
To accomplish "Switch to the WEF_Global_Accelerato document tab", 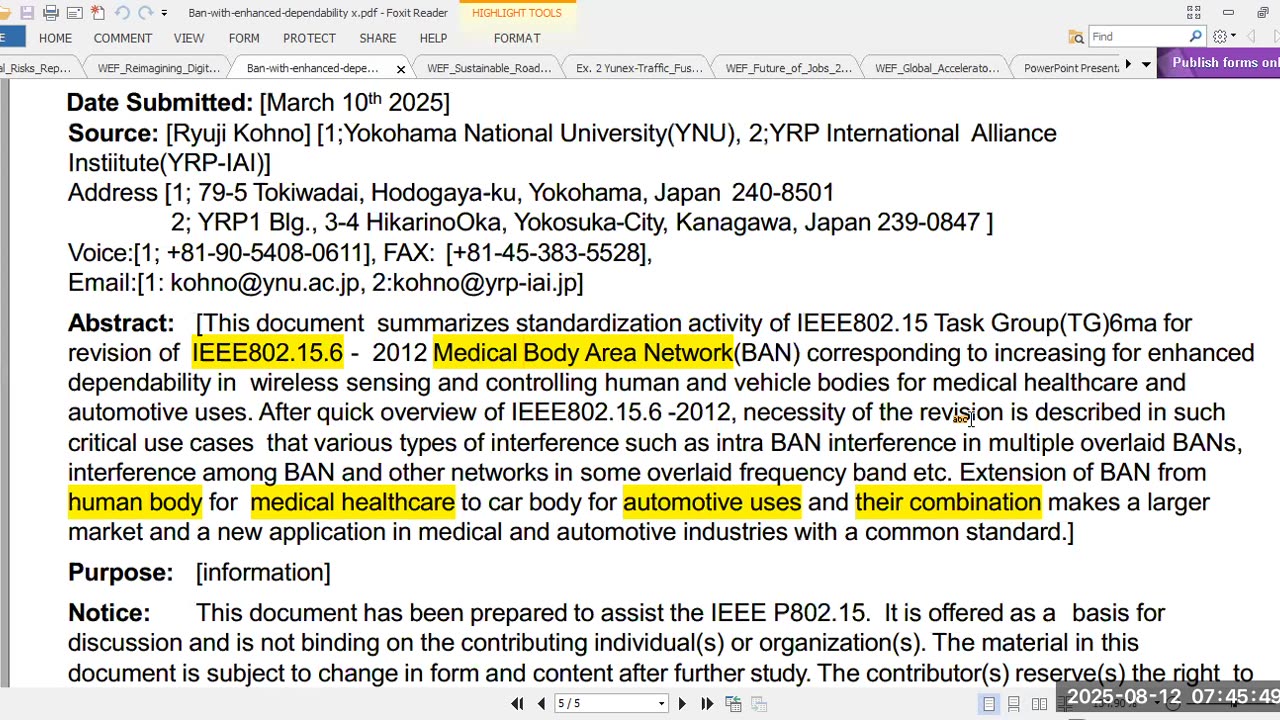I will [937, 68].
